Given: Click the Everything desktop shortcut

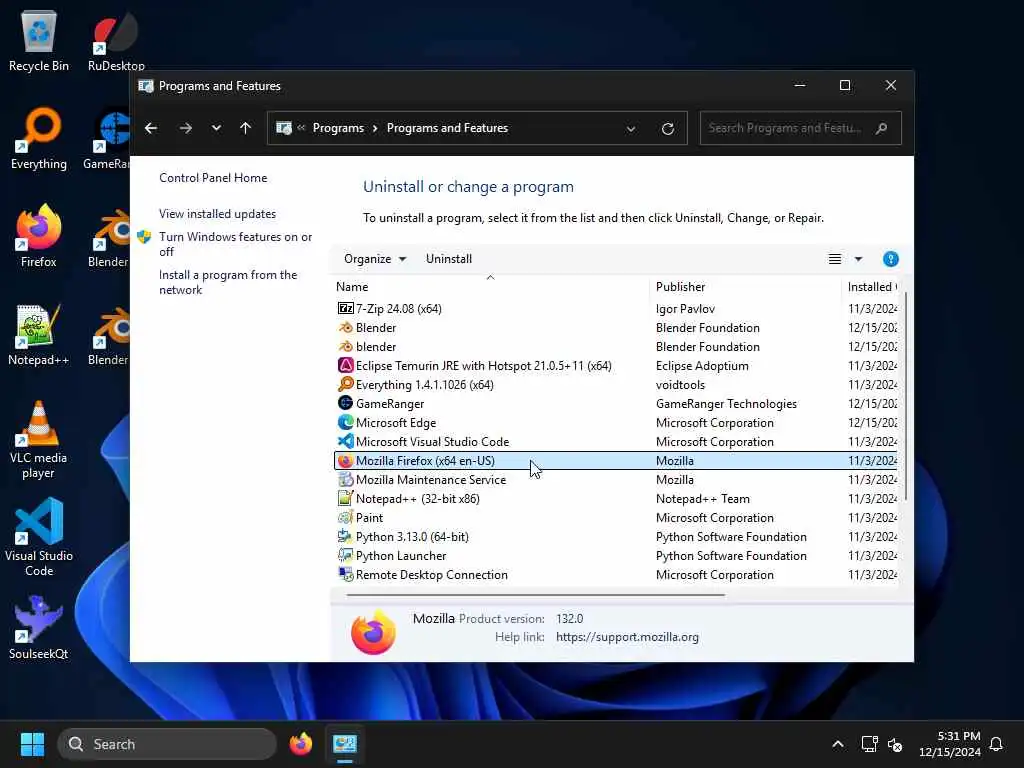Looking at the screenshot, I should click(x=39, y=139).
